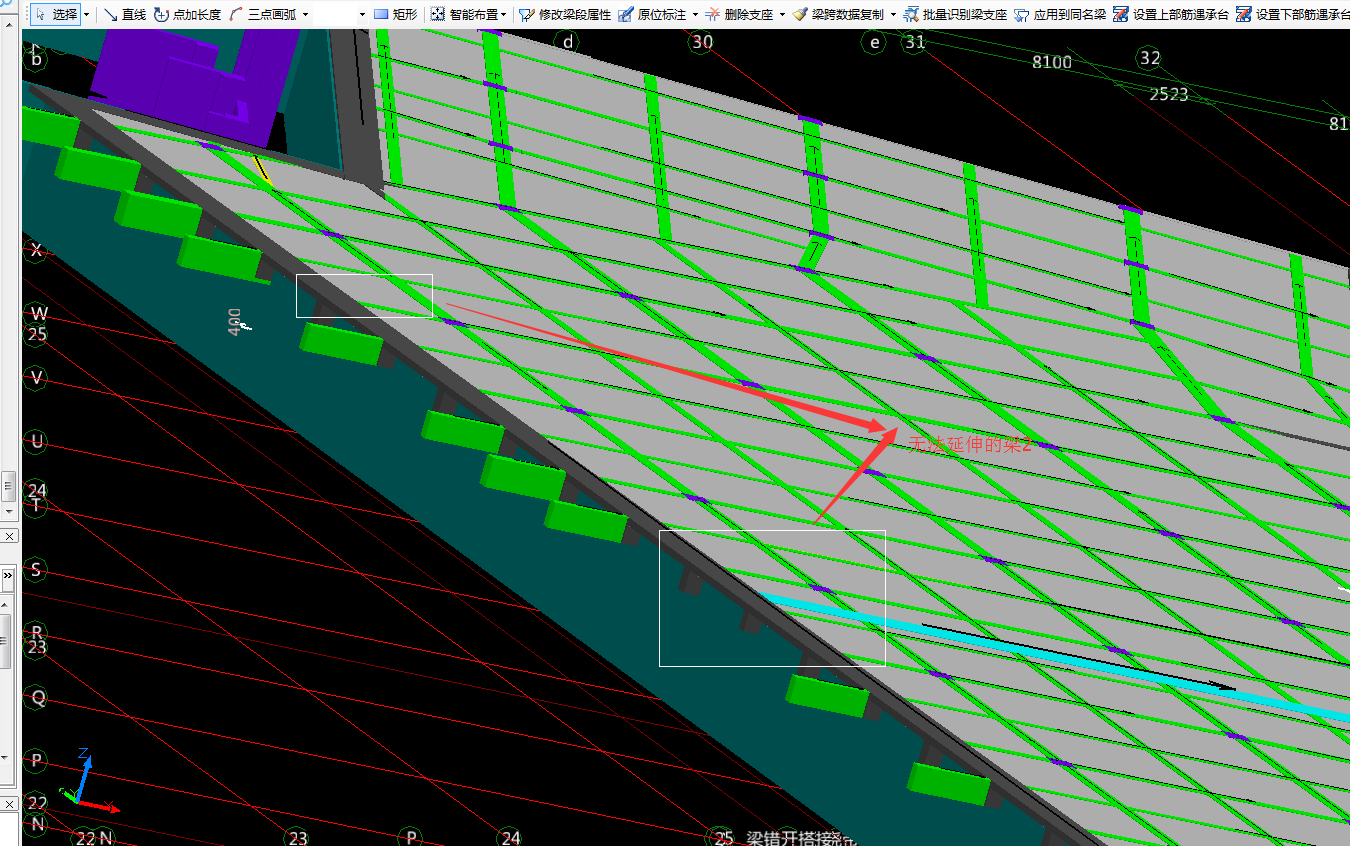Close the upper left docked panel
Viewport: 1350px width, 846px height.
click(9, 537)
